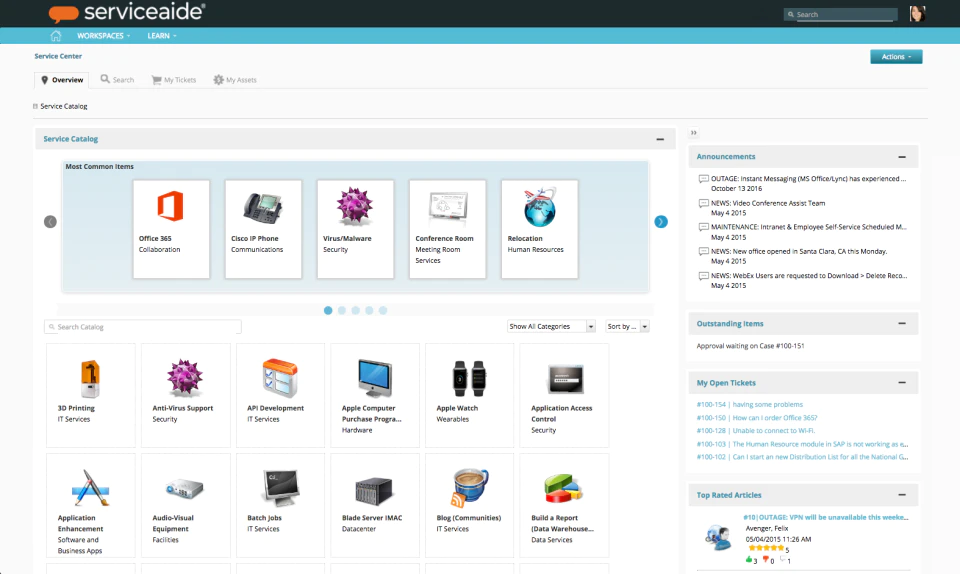The height and width of the screenshot is (574, 960).
Task: Open Blade Server IMAC item
Action: [x=375, y=505]
